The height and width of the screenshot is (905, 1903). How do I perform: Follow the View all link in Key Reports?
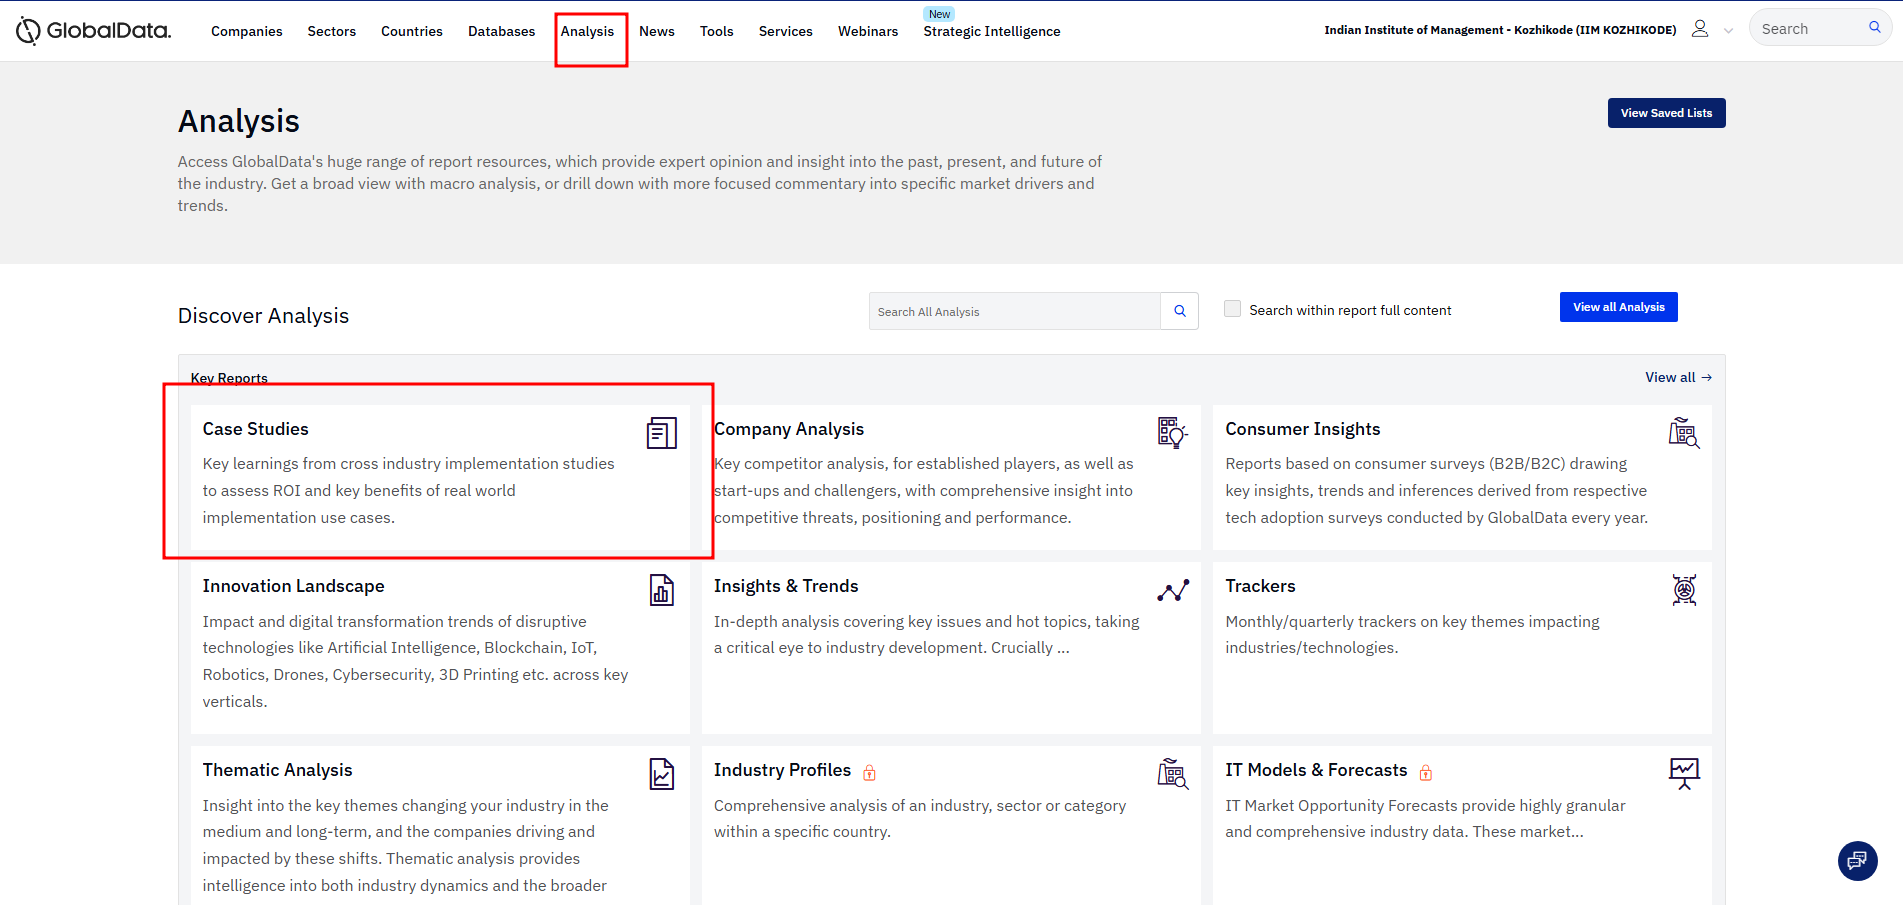click(1678, 377)
